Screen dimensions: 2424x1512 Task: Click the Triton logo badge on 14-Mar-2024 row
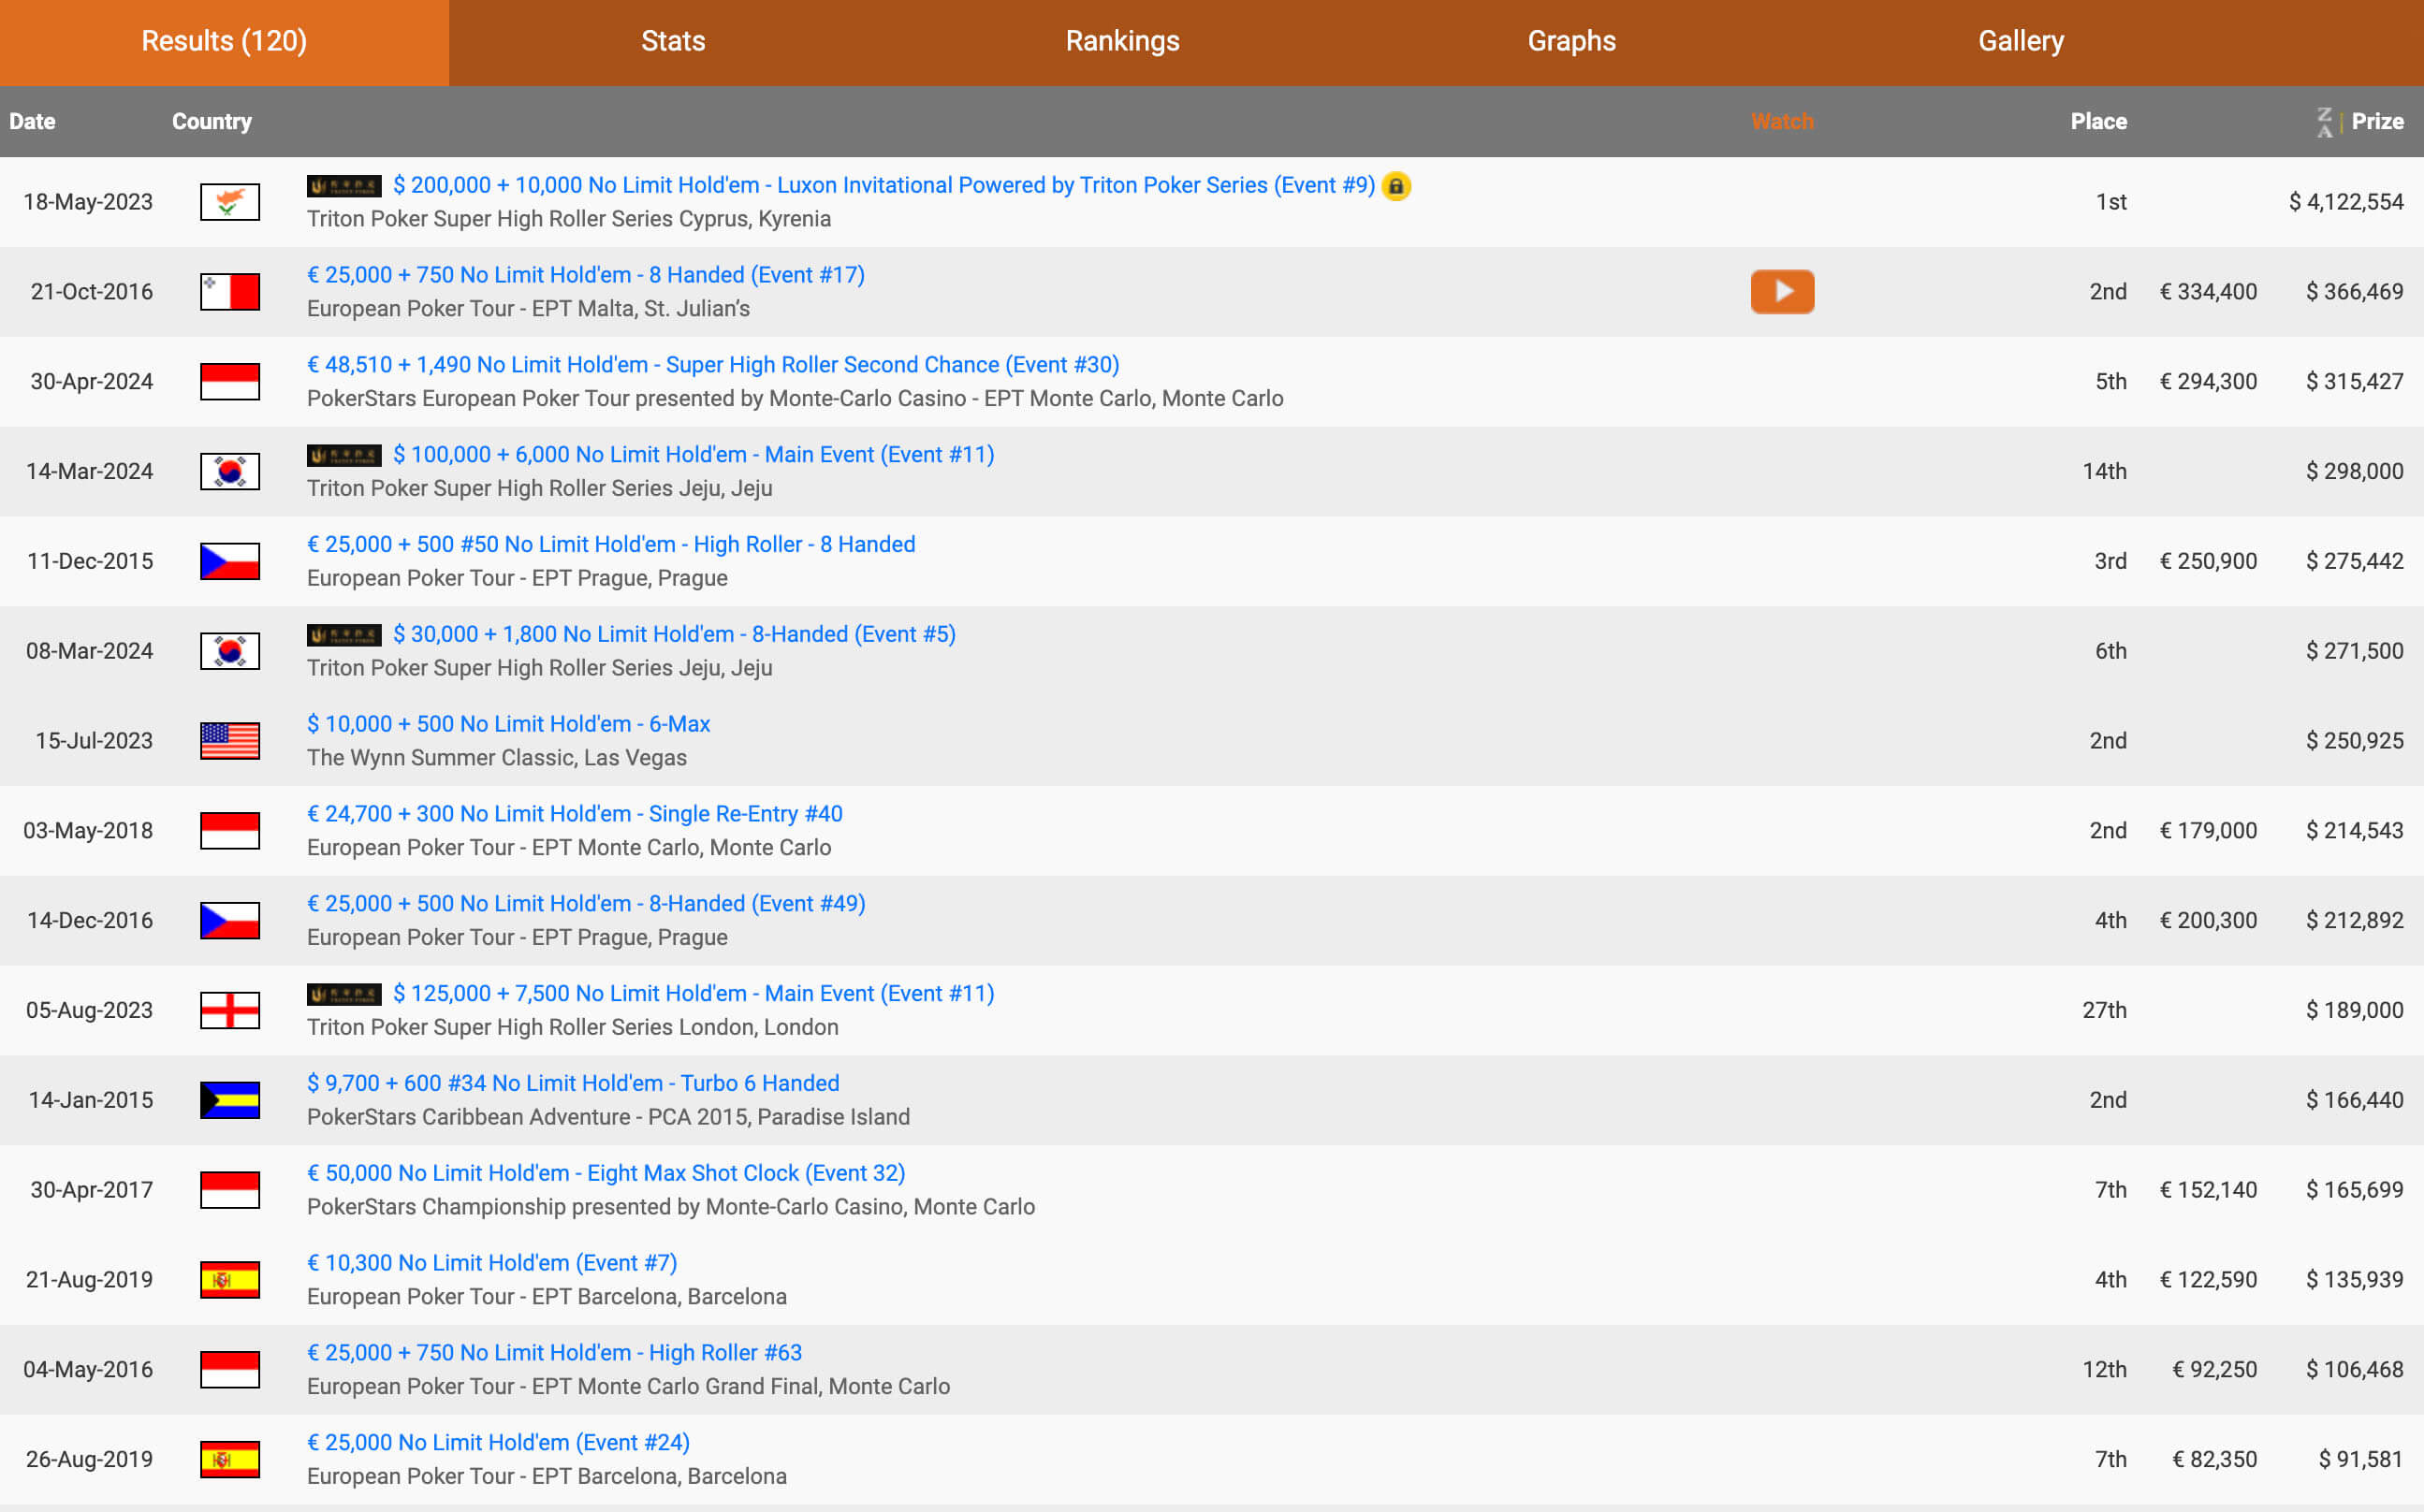(344, 456)
